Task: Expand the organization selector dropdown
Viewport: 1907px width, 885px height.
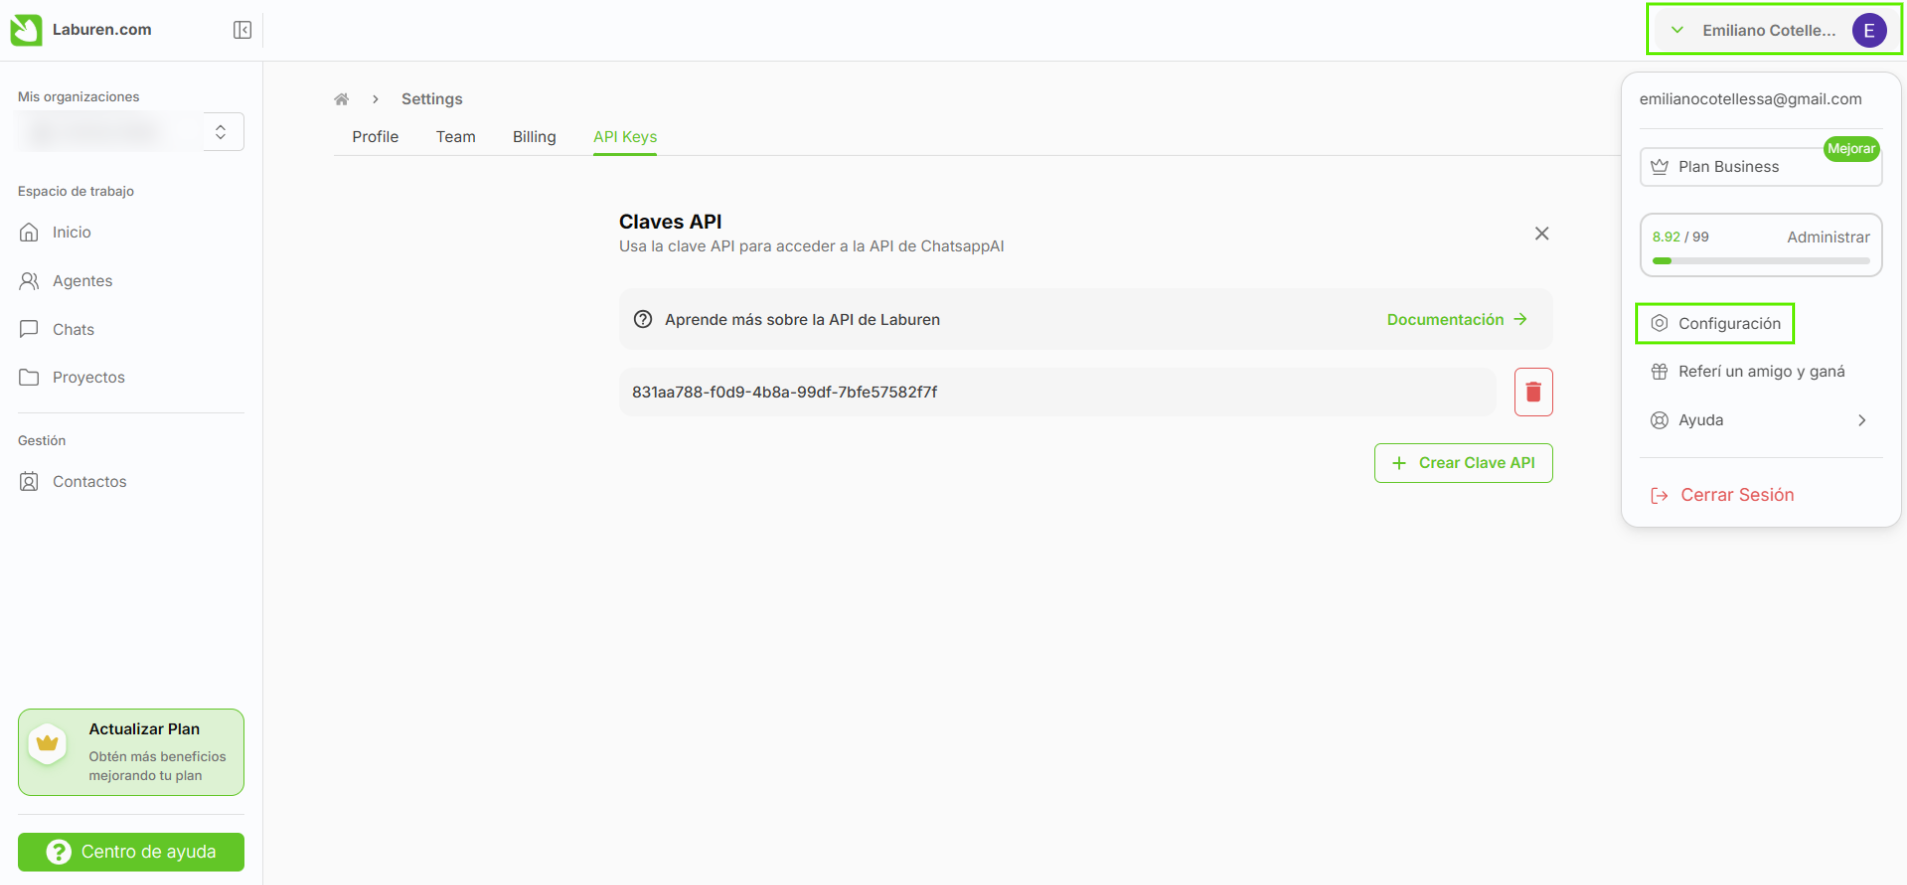Action: coord(221,132)
